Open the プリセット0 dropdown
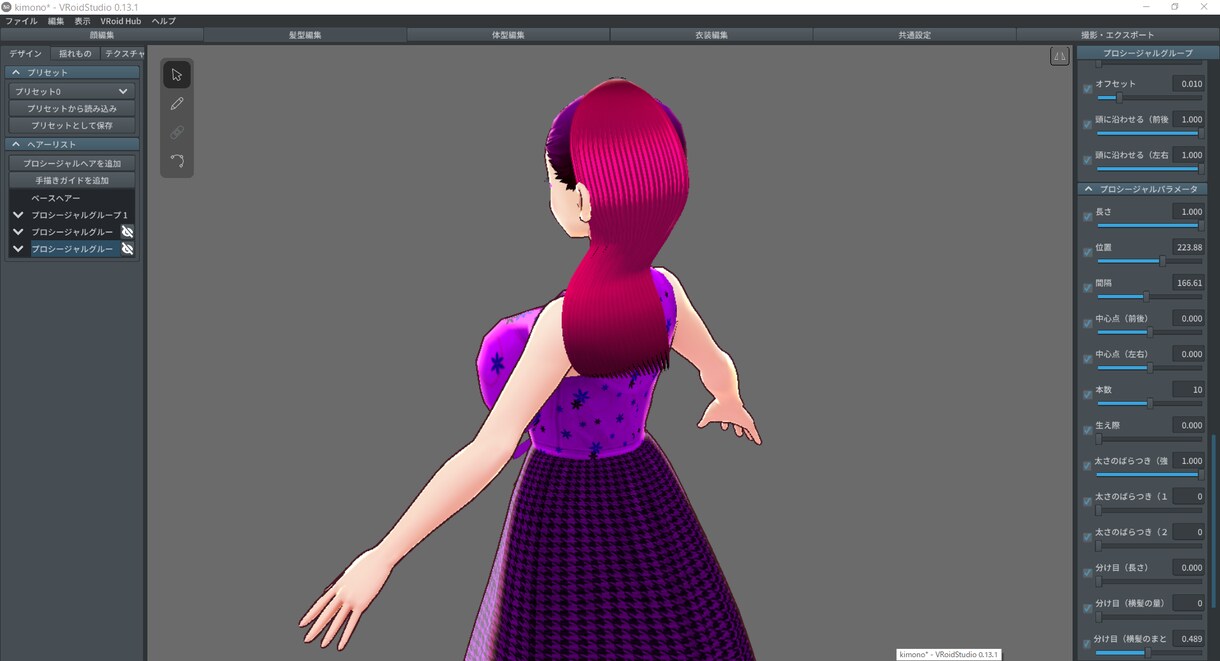 [x=72, y=91]
